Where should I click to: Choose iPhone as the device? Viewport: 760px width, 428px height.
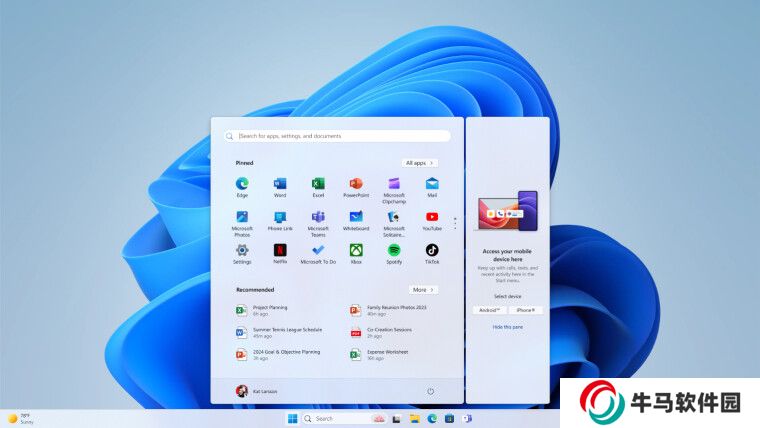point(526,310)
